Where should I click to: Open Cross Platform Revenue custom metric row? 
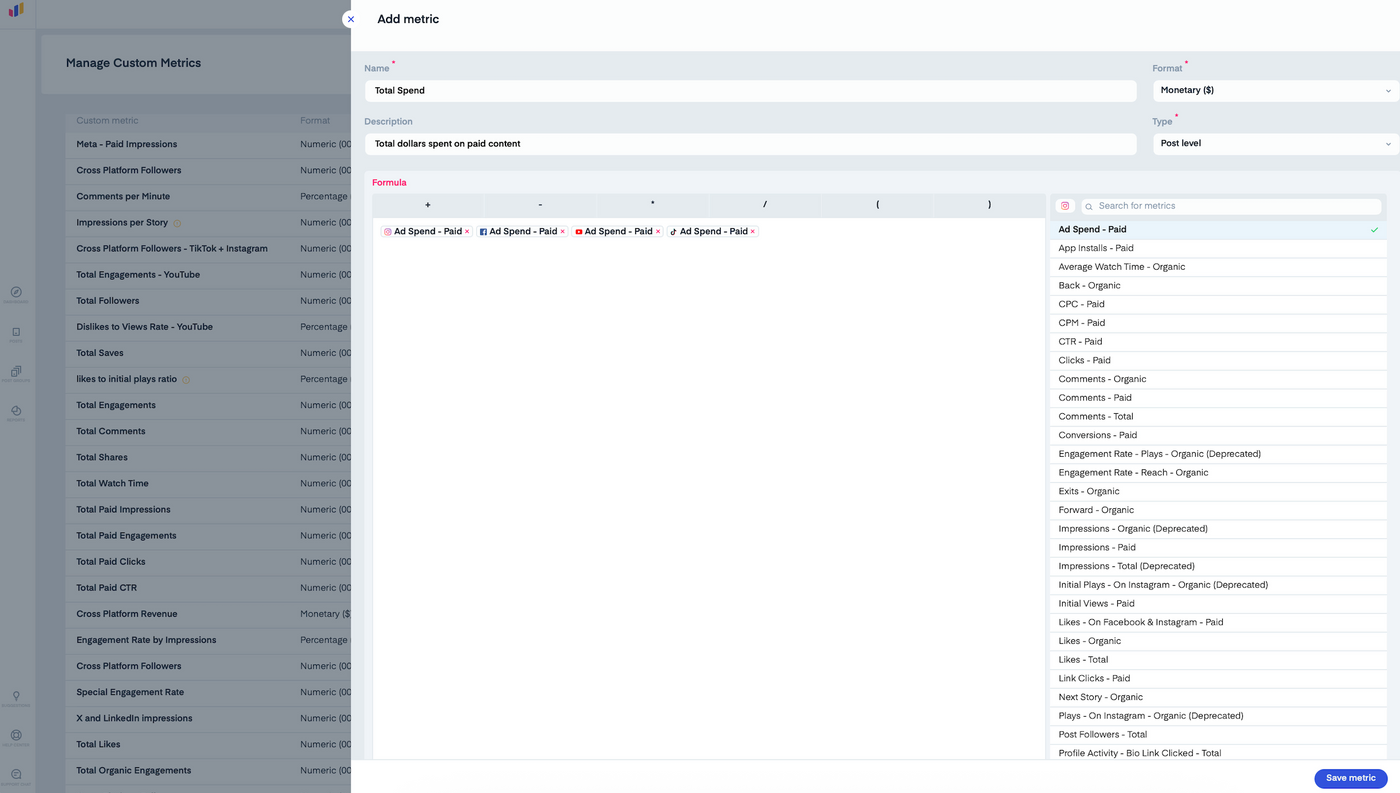(x=208, y=614)
